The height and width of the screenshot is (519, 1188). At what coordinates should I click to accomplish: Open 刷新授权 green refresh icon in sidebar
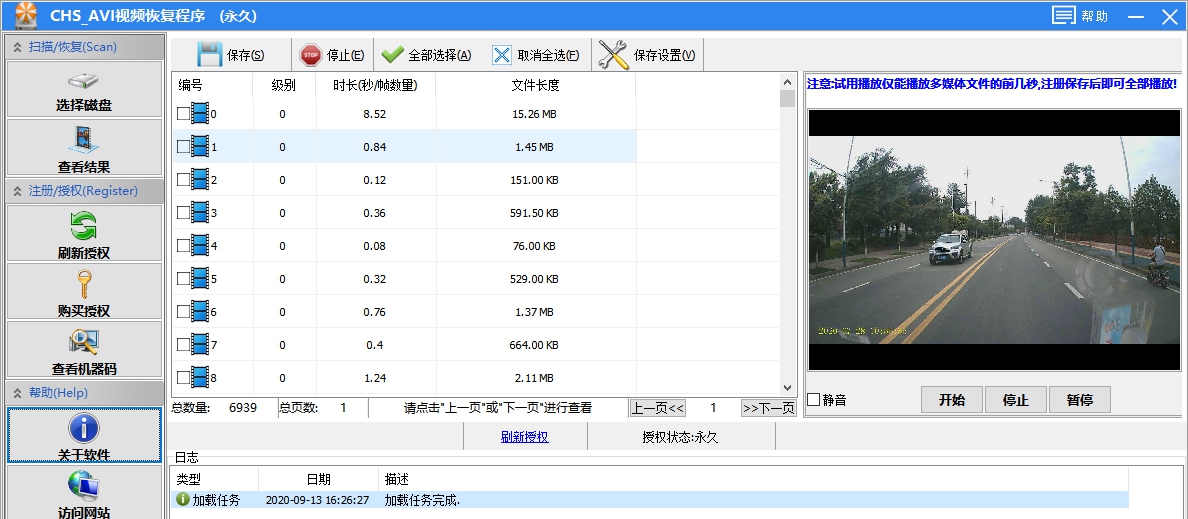[x=84, y=226]
